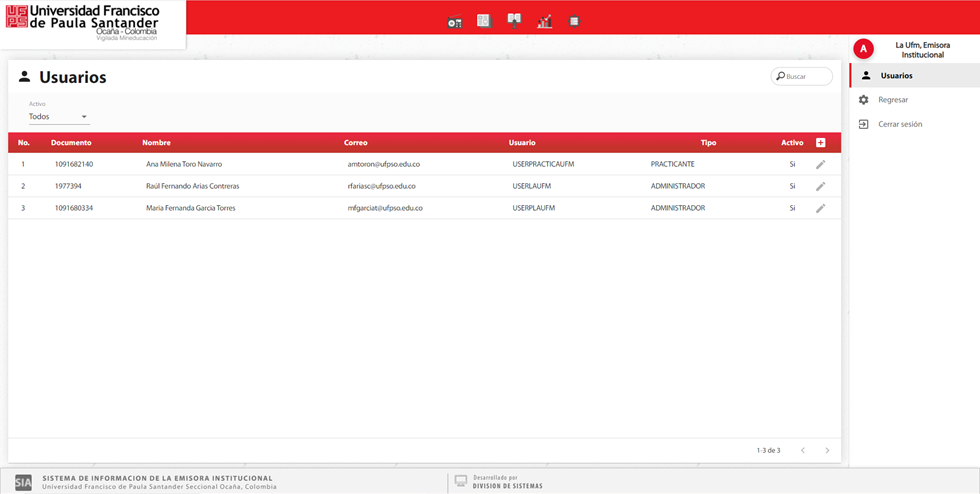Viewport: 980px width, 494px height.
Task: Click the add user plus icon
Action: [x=821, y=143]
